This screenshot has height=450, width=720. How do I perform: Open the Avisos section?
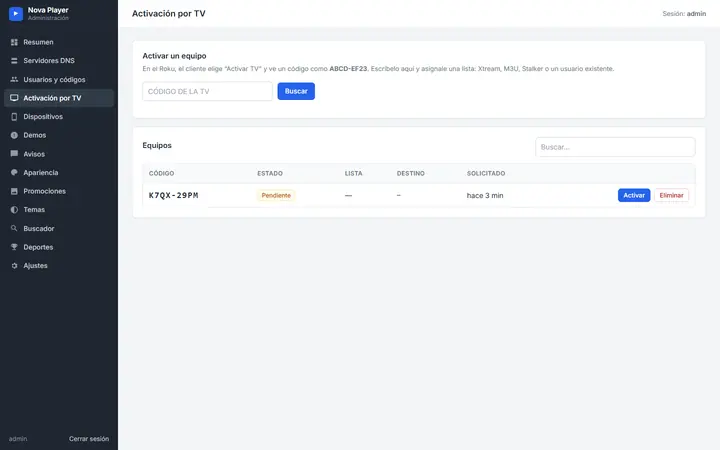[x=59, y=154]
